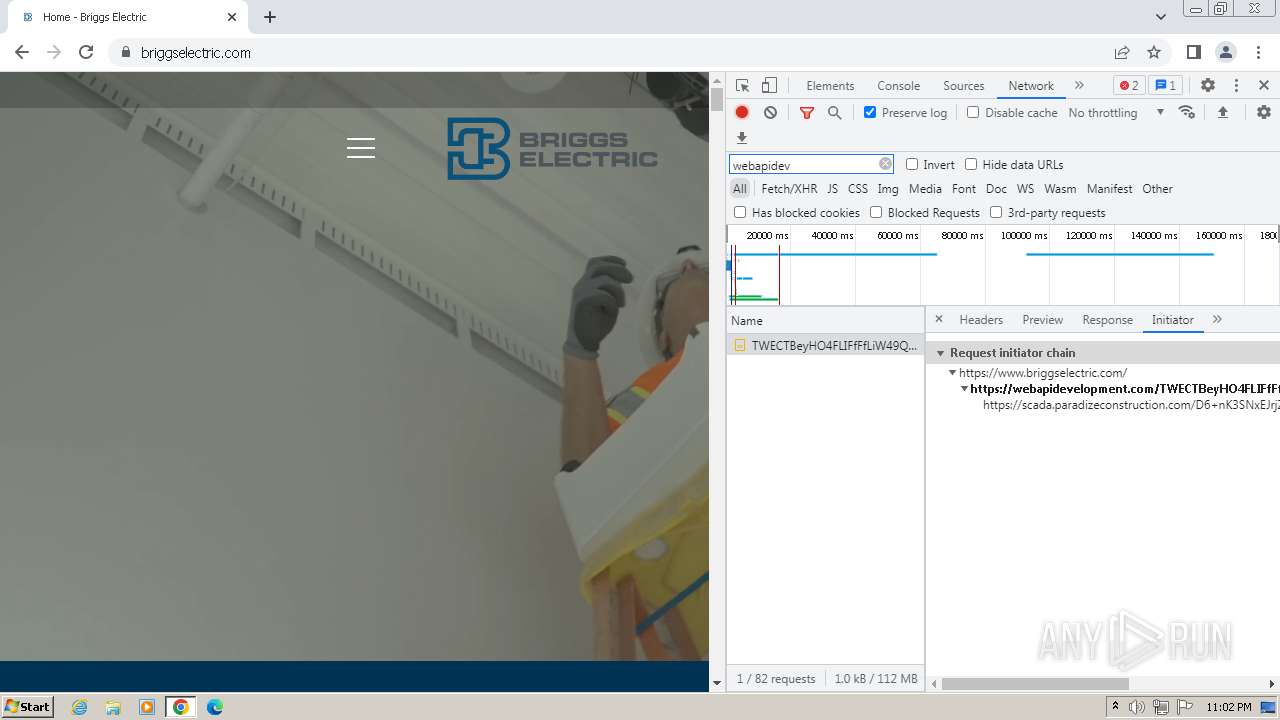Reload the Briggs Electric page

click(86, 52)
